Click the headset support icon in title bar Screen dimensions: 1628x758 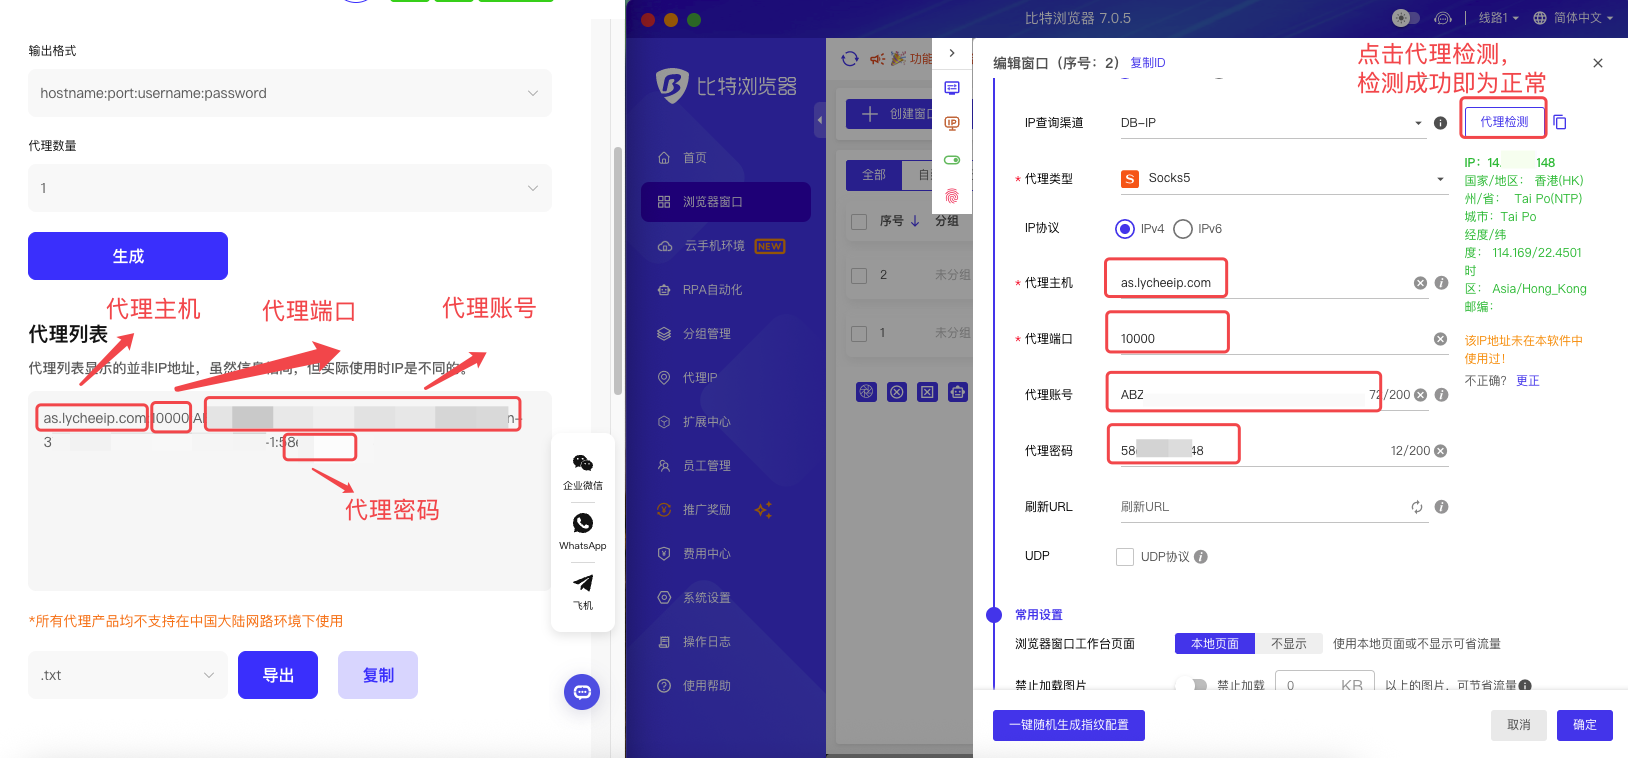(x=1442, y=18)
